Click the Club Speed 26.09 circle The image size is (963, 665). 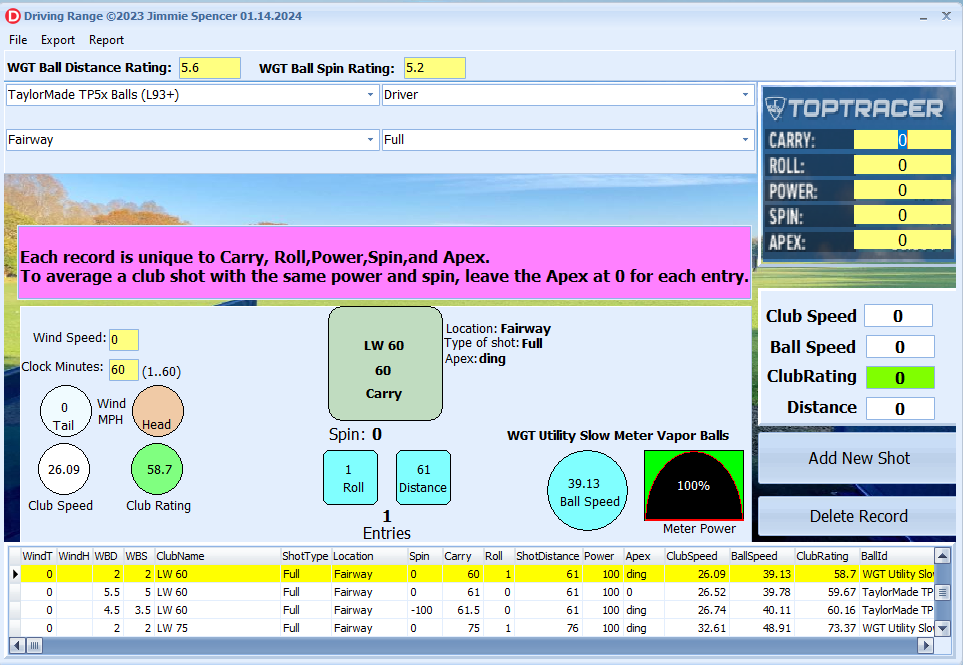coord(64,469)
